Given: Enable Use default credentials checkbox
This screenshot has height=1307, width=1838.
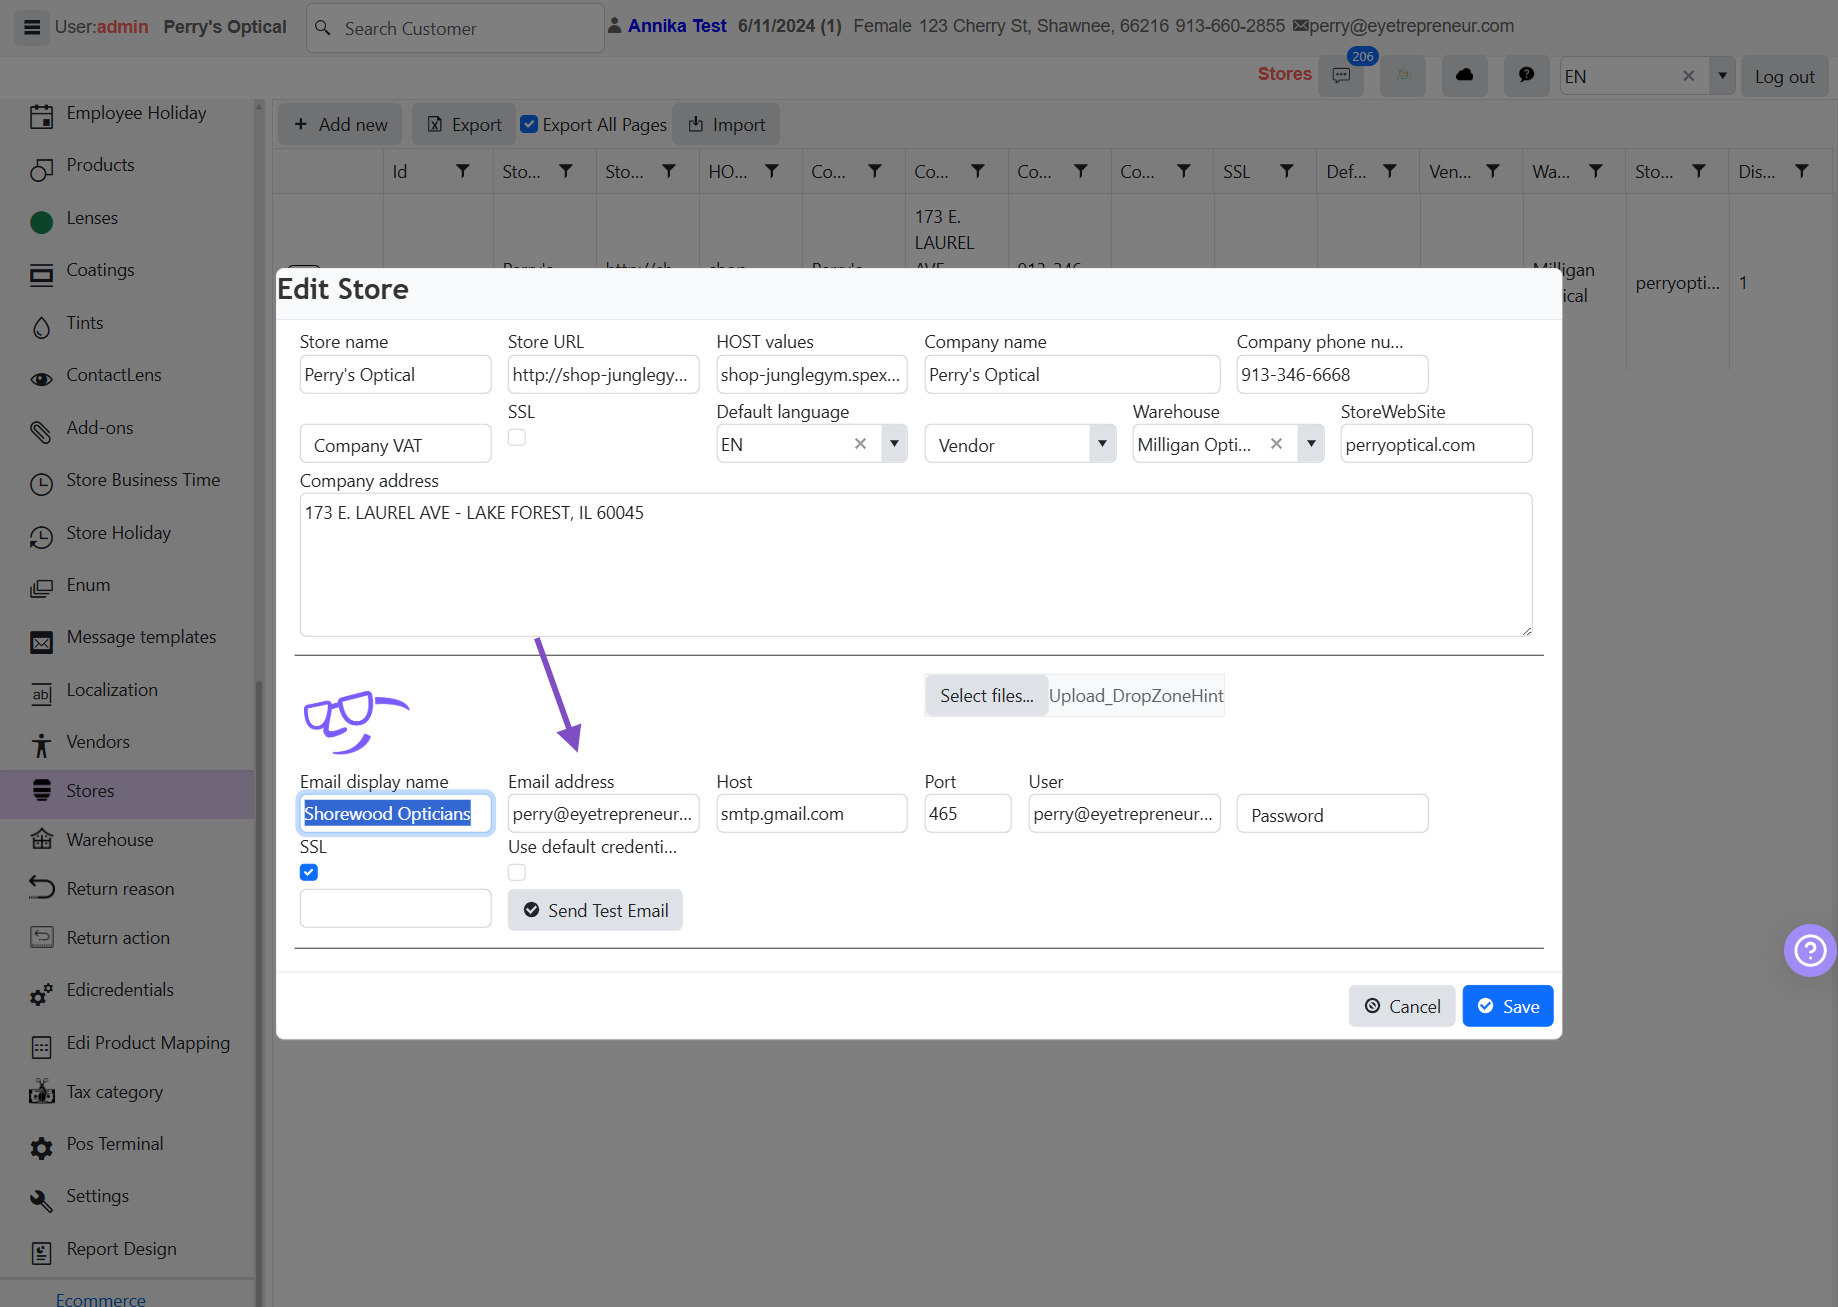Looking at the screenshot, I should point(517,872).
